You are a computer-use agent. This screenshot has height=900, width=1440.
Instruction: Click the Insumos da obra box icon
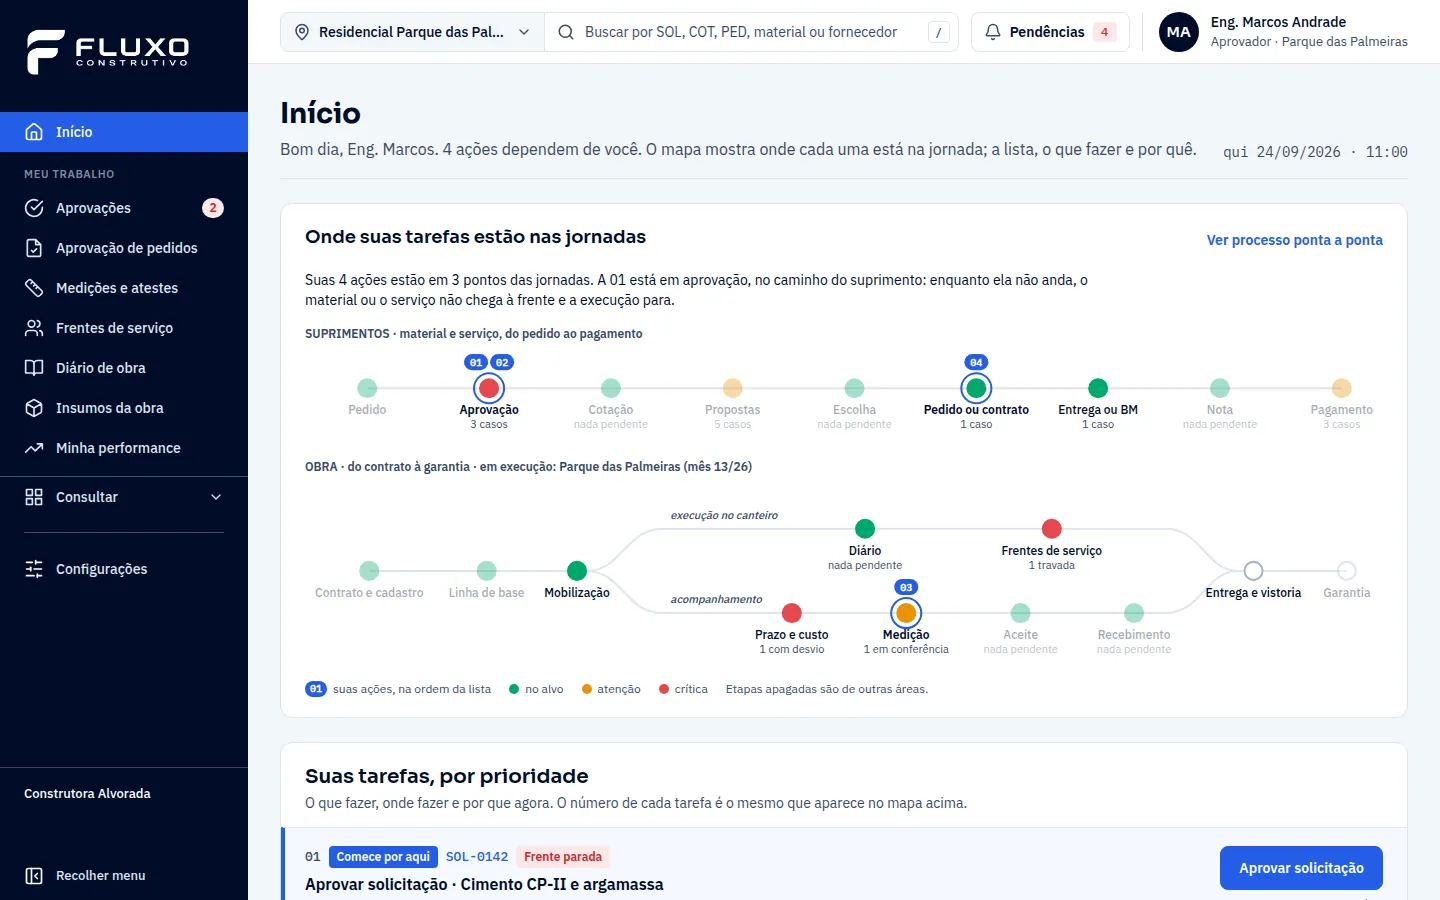[x=34, y=408]
